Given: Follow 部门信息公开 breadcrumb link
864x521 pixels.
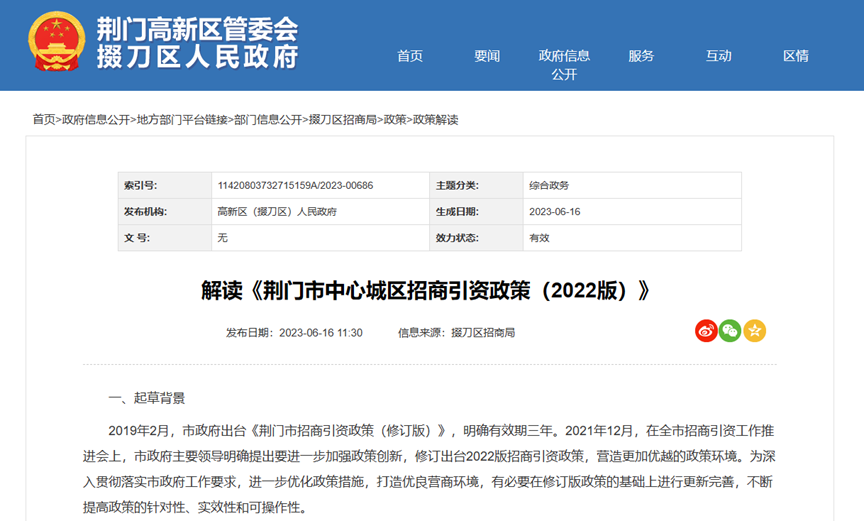Looking at the screenshot, I should coord(268,120).
